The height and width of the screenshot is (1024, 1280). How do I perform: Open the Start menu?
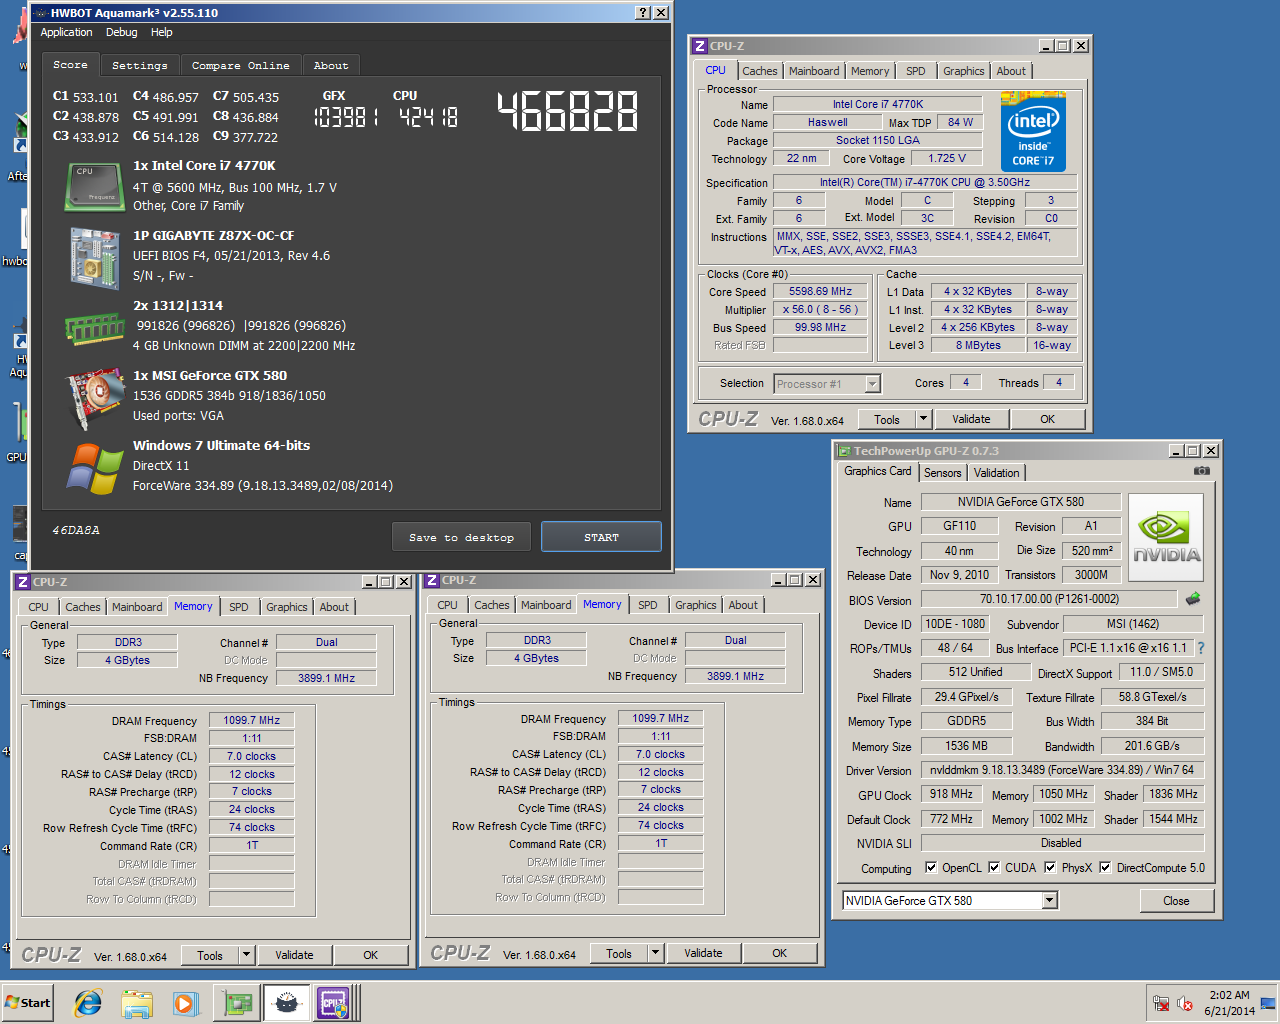click(x=28, y=1003)
